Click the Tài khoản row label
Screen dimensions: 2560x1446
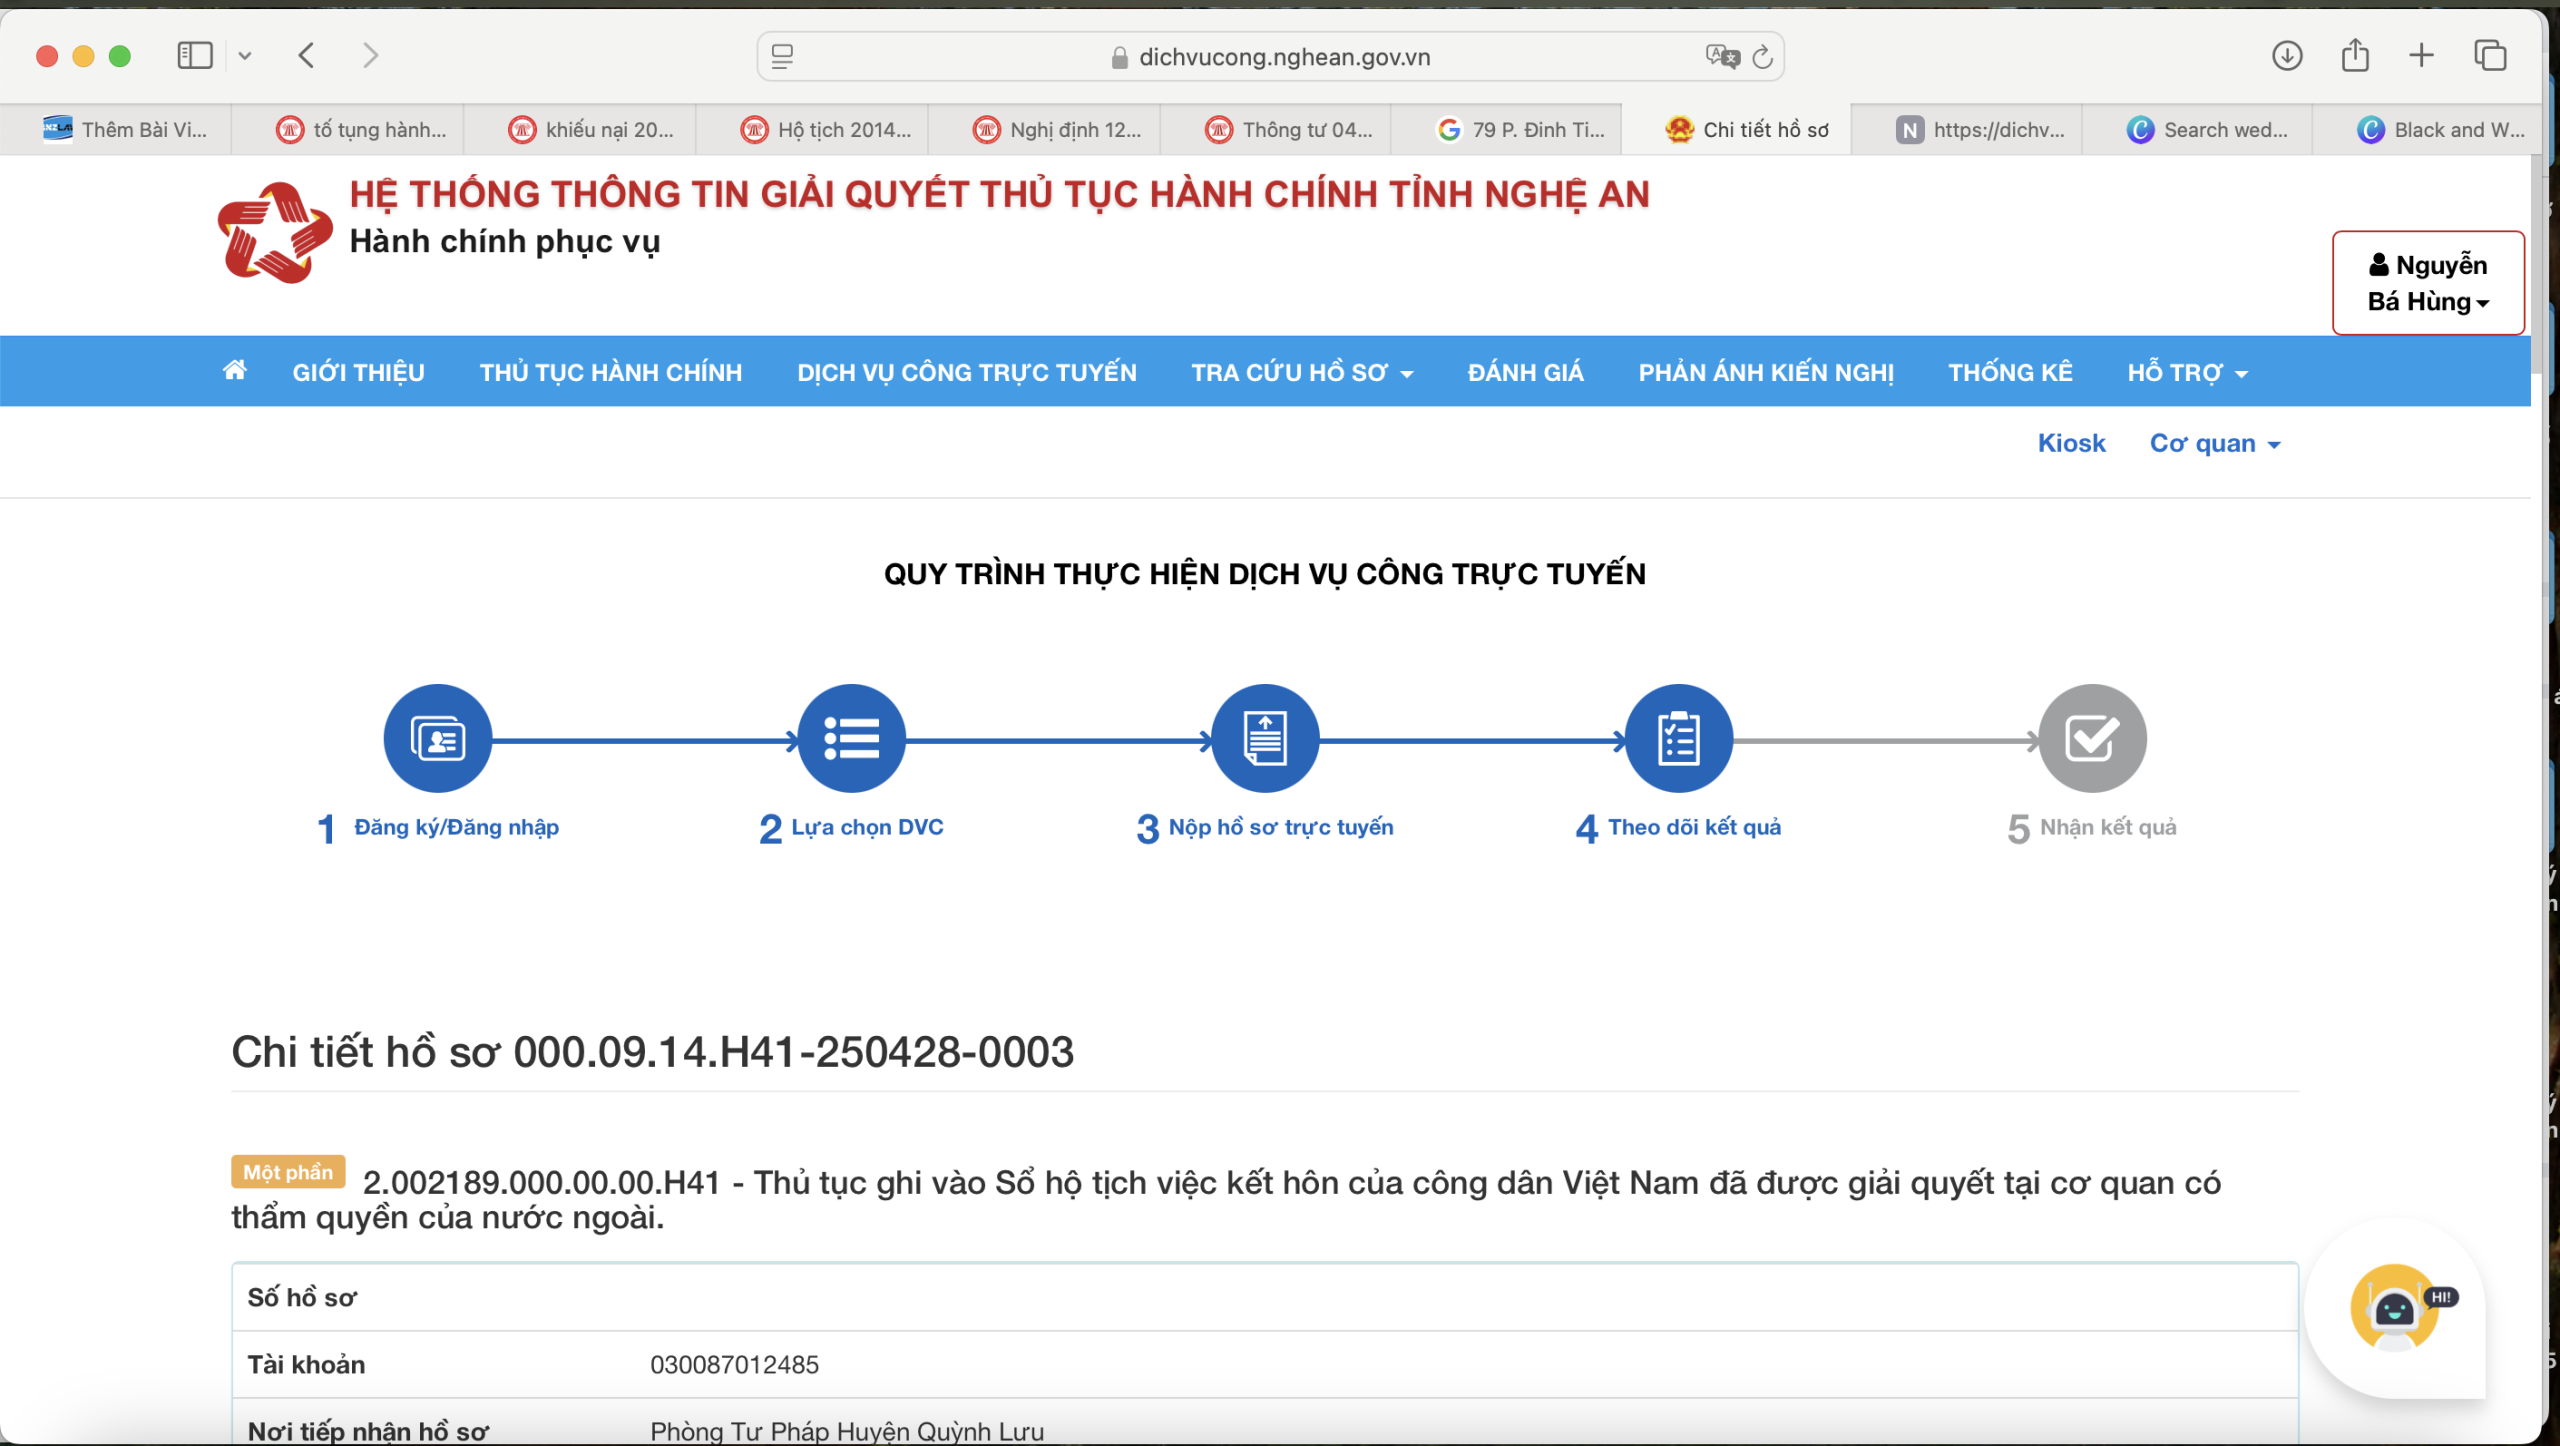coord(306,1364)
